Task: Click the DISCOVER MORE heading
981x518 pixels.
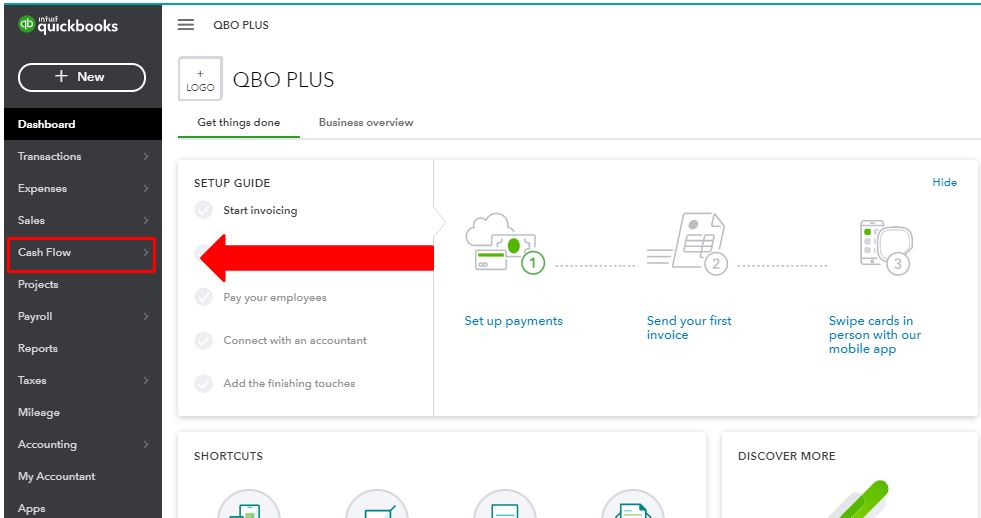Action: pyautogui.click(x=786, y=456)
